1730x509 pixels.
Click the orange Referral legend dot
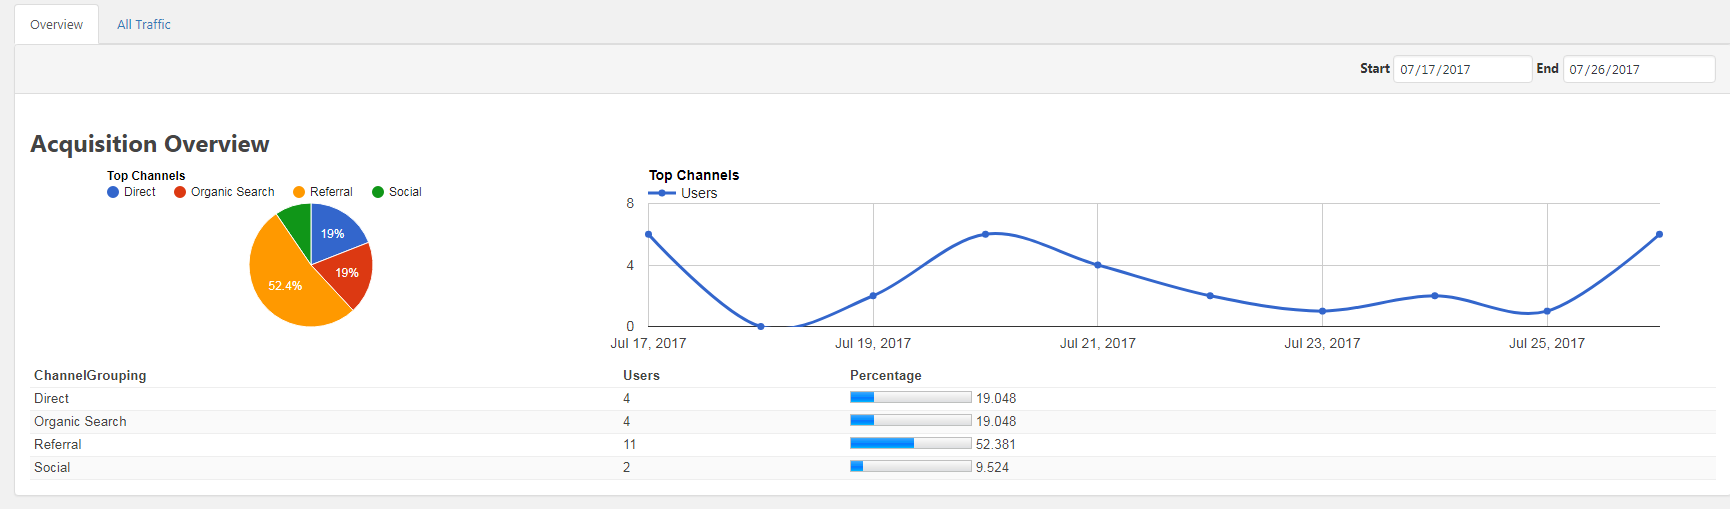point(299,192)
